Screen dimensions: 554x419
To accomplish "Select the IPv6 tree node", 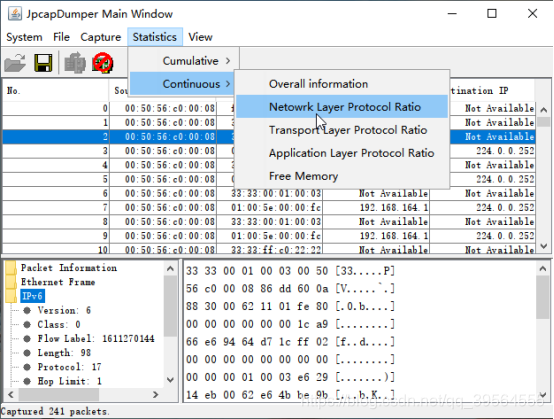I will click(x=32, y=296).
